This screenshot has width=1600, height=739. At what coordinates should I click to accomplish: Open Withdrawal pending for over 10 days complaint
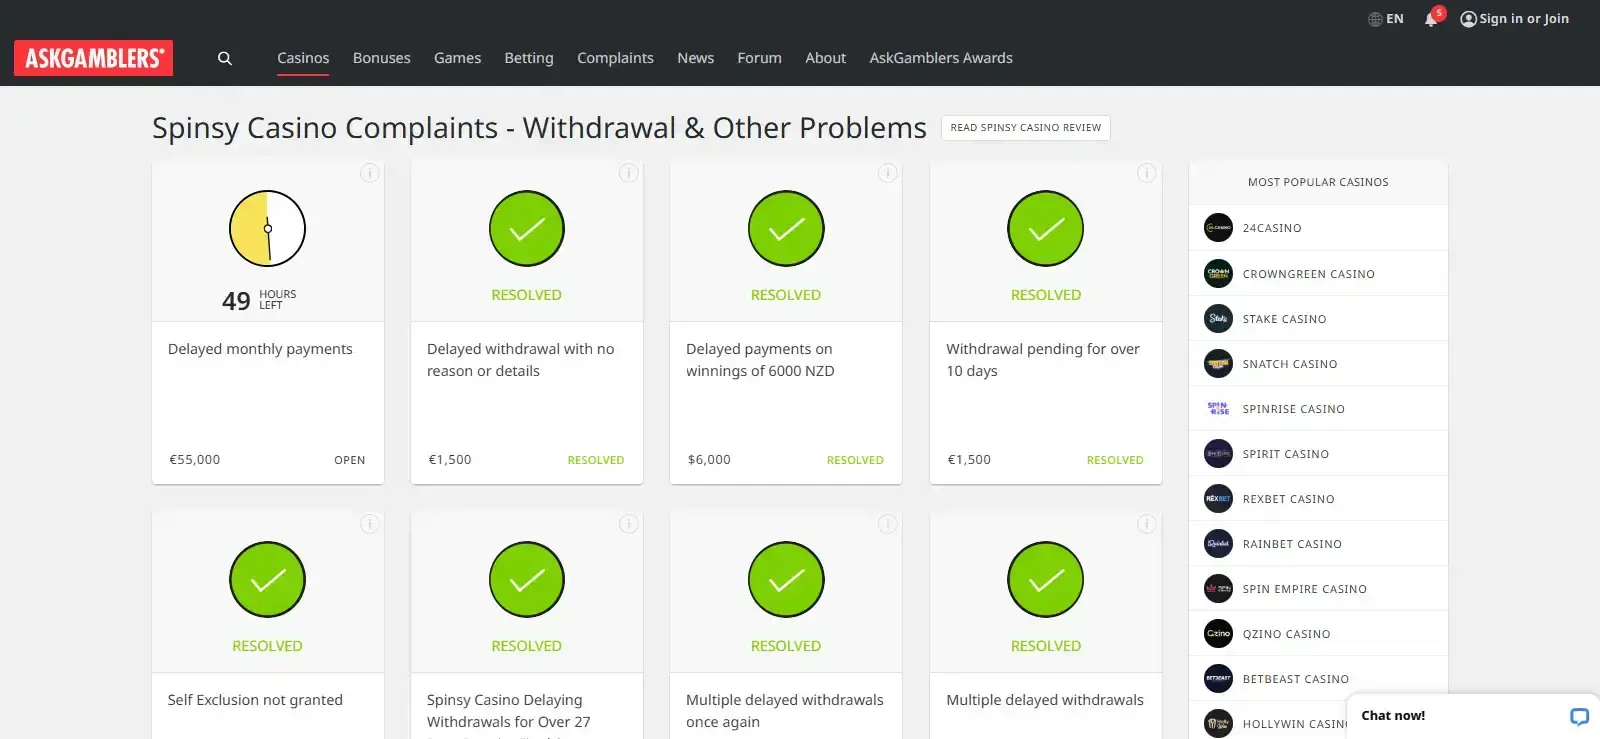[x=1043, y=360]
